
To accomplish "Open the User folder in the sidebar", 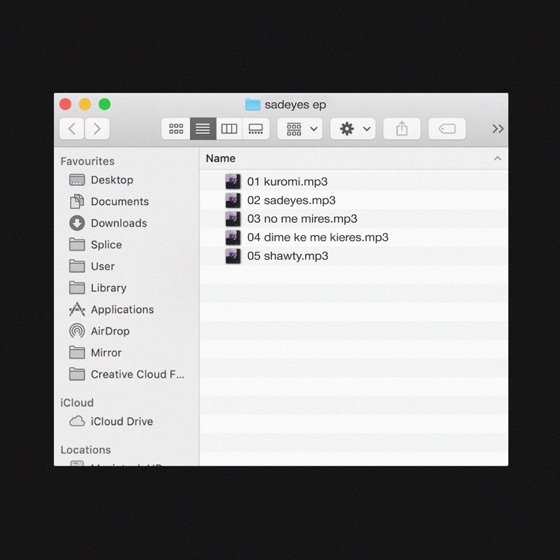I will (x=126, y=266).
